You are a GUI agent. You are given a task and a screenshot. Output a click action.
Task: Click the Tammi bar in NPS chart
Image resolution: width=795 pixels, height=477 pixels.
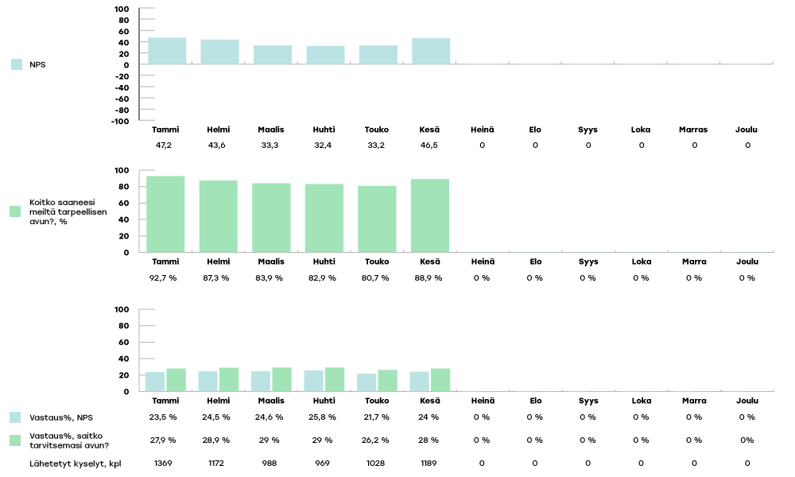pos(166,51)
